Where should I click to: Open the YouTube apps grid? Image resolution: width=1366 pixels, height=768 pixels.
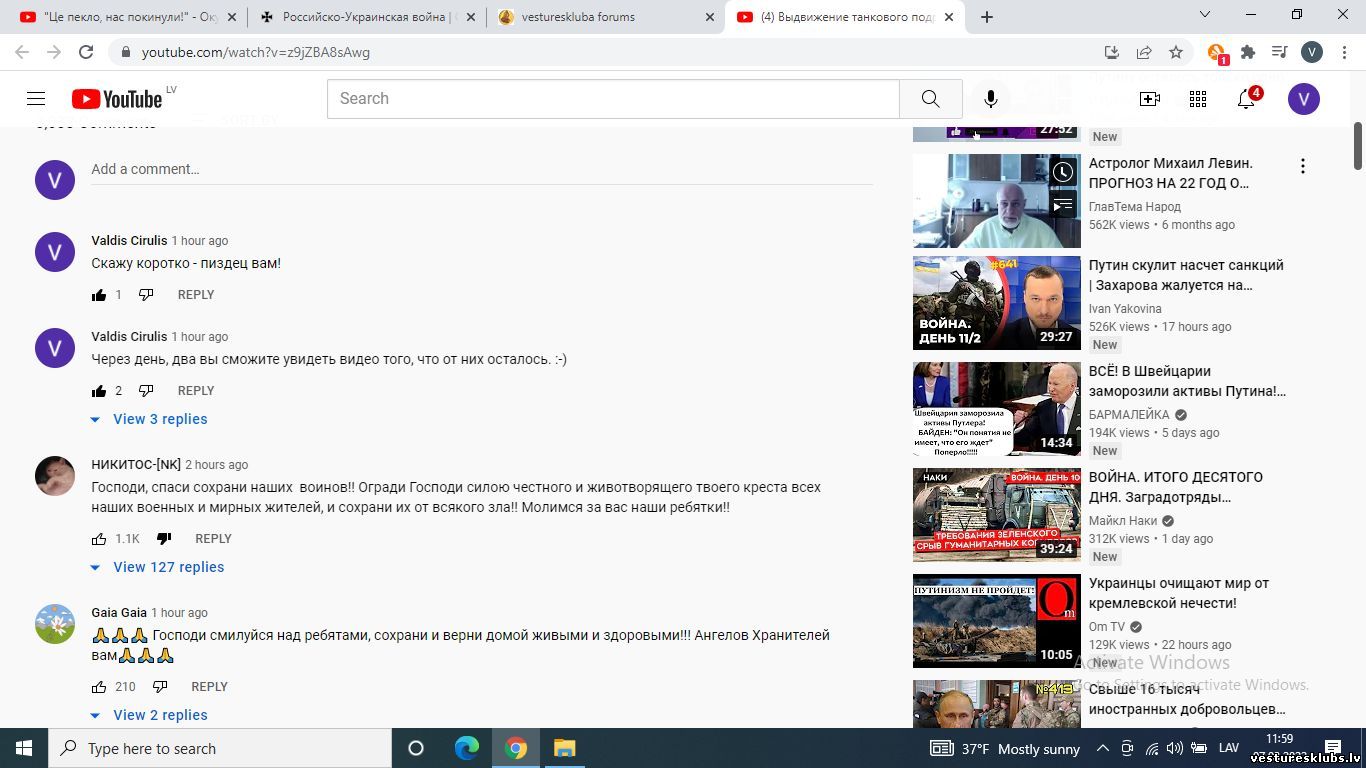[x=1198, y=99]
